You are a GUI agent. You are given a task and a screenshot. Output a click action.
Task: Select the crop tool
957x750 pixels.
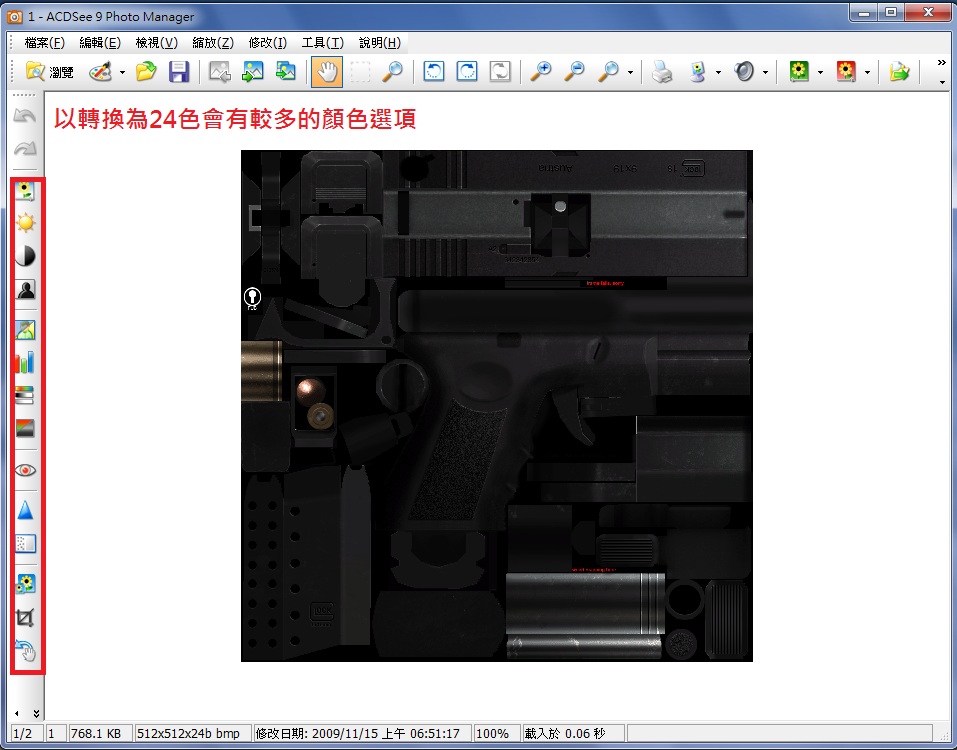pyautogui.click(x=25, y=618)
